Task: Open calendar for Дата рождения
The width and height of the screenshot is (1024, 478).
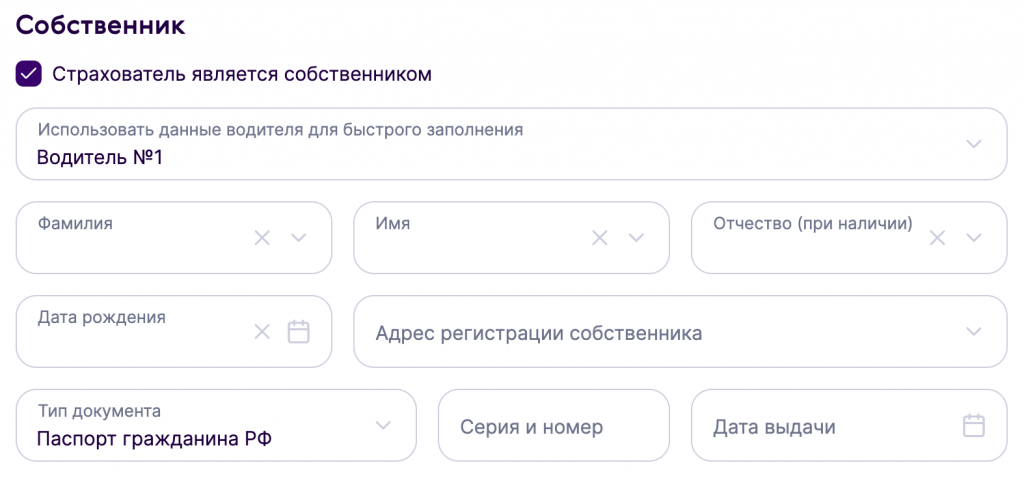Action: point(298,332)
